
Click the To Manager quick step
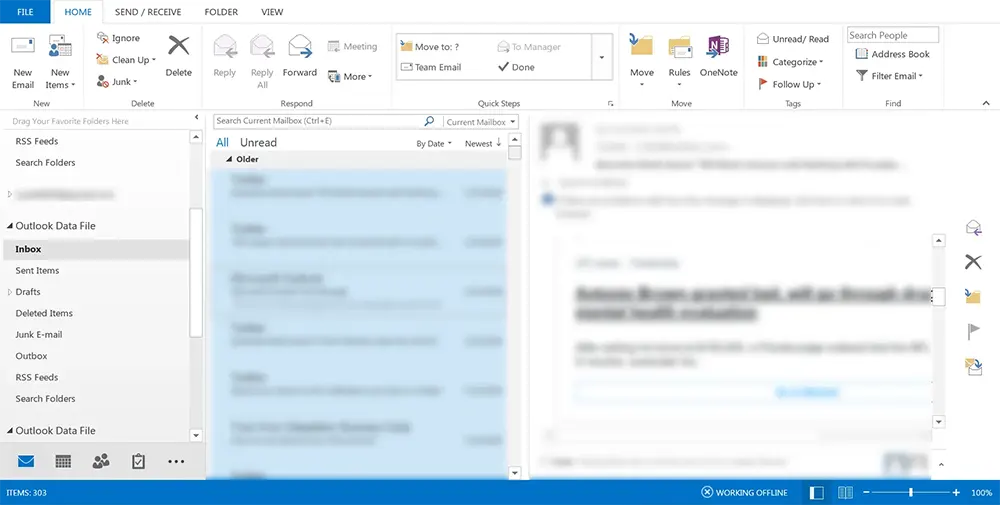[529, 47]
